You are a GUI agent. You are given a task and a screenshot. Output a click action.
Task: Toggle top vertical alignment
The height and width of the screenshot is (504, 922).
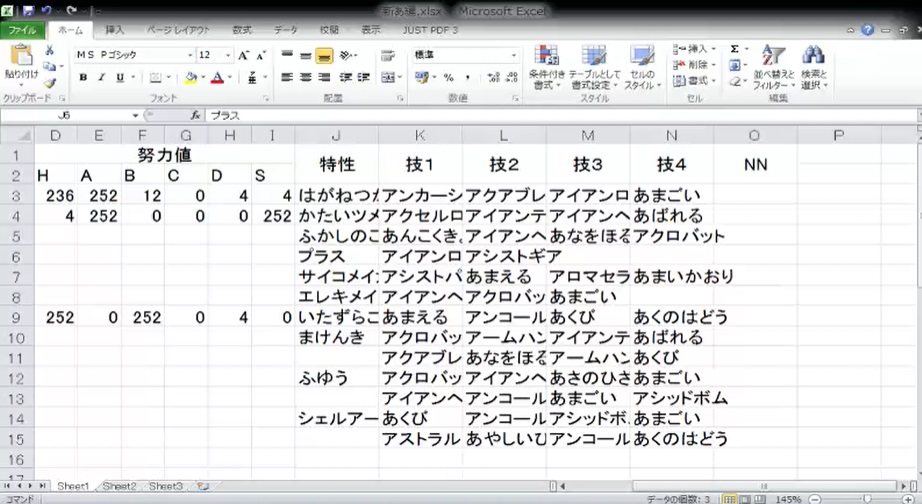(287, 55)
